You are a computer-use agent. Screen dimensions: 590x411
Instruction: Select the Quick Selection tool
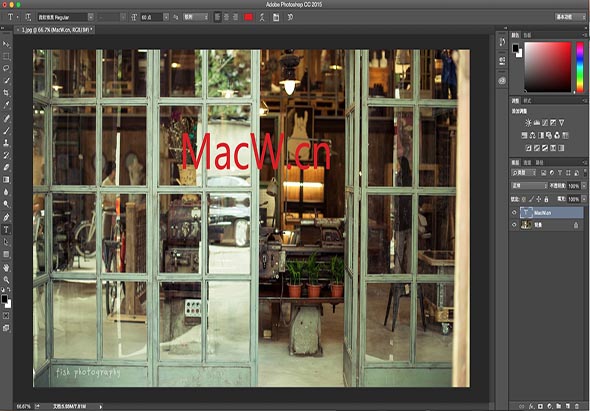[x=6, y=81]
